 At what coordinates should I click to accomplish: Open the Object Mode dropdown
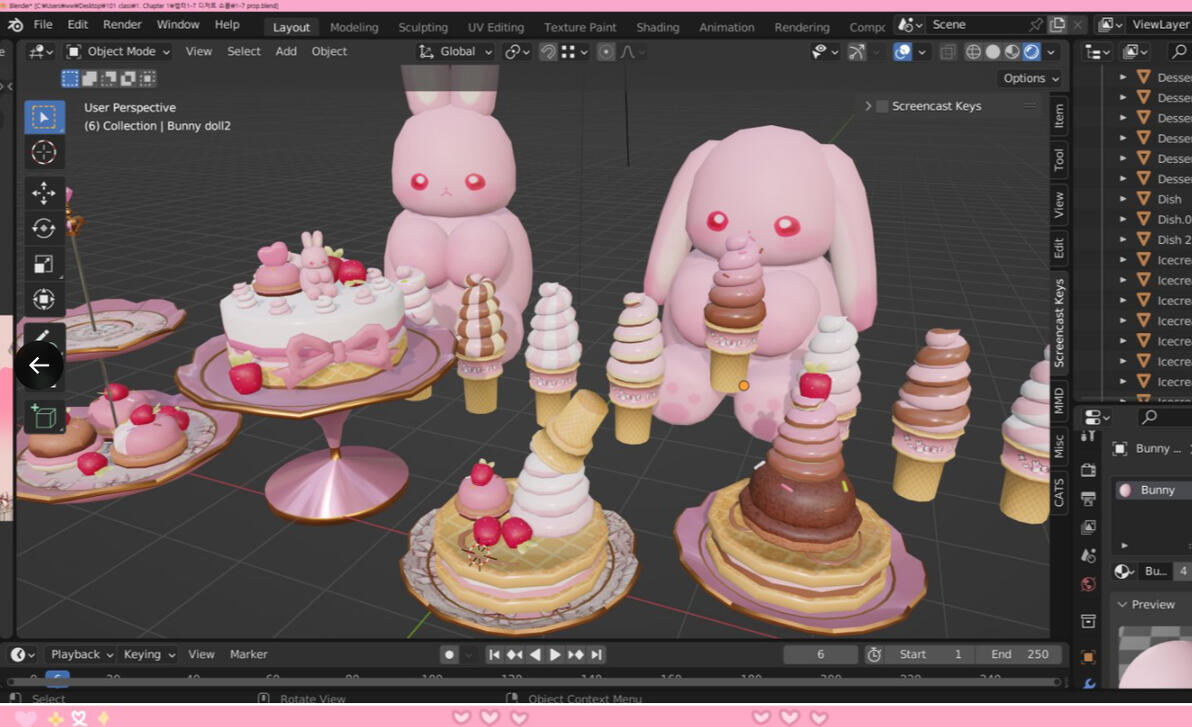pos(119,51)
